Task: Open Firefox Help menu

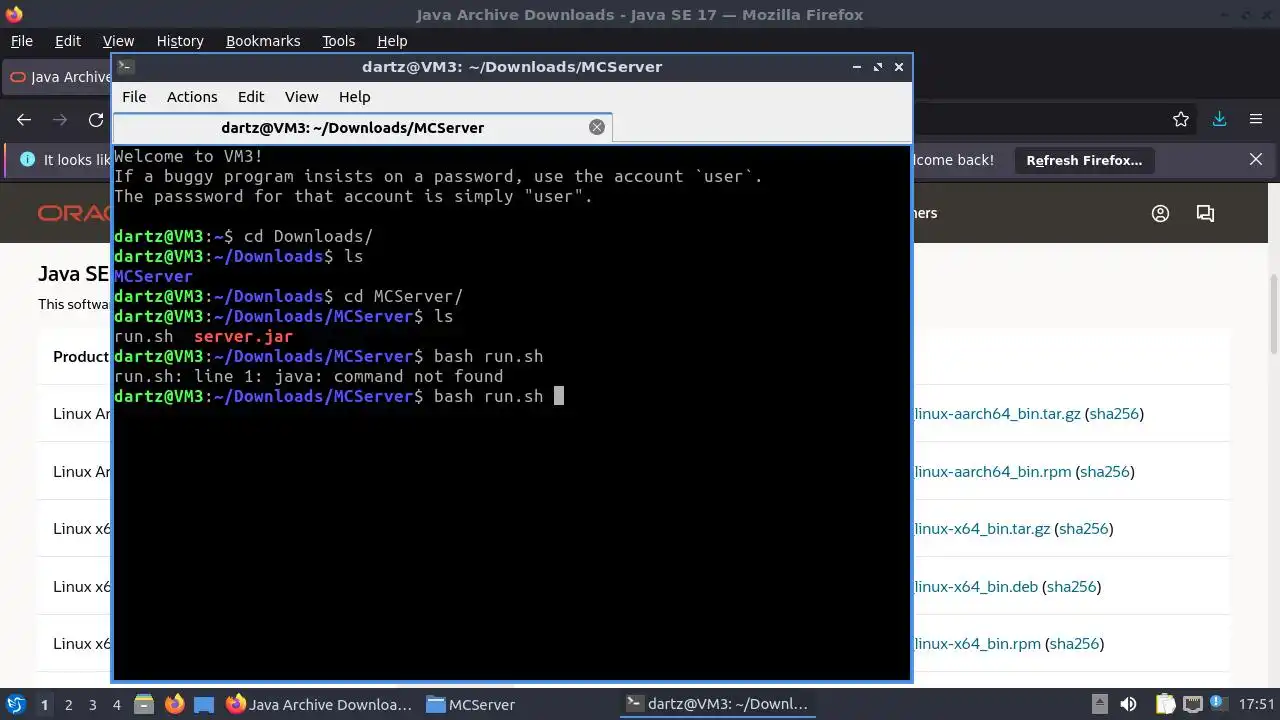Action: pyautogui.click(x=392, y=41)
